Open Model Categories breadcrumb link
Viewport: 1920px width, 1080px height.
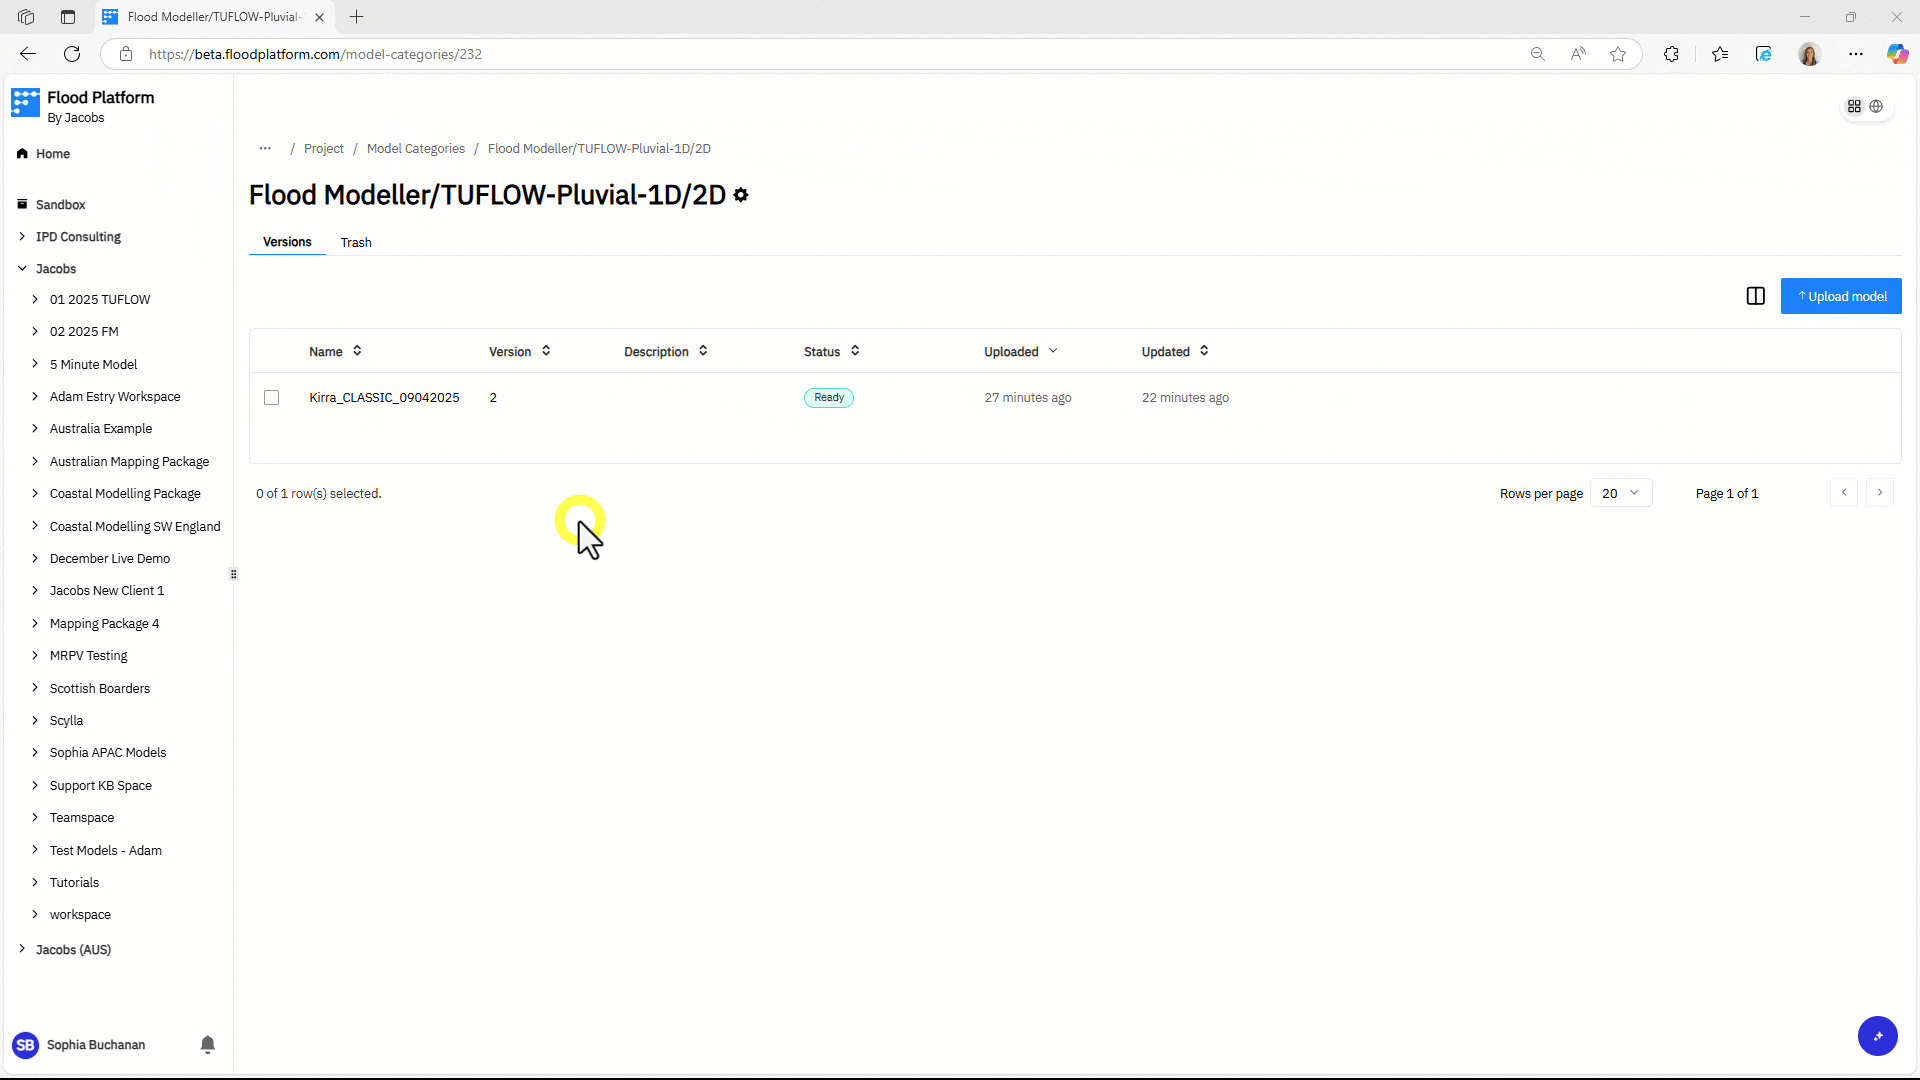click(x=416, y=149)
